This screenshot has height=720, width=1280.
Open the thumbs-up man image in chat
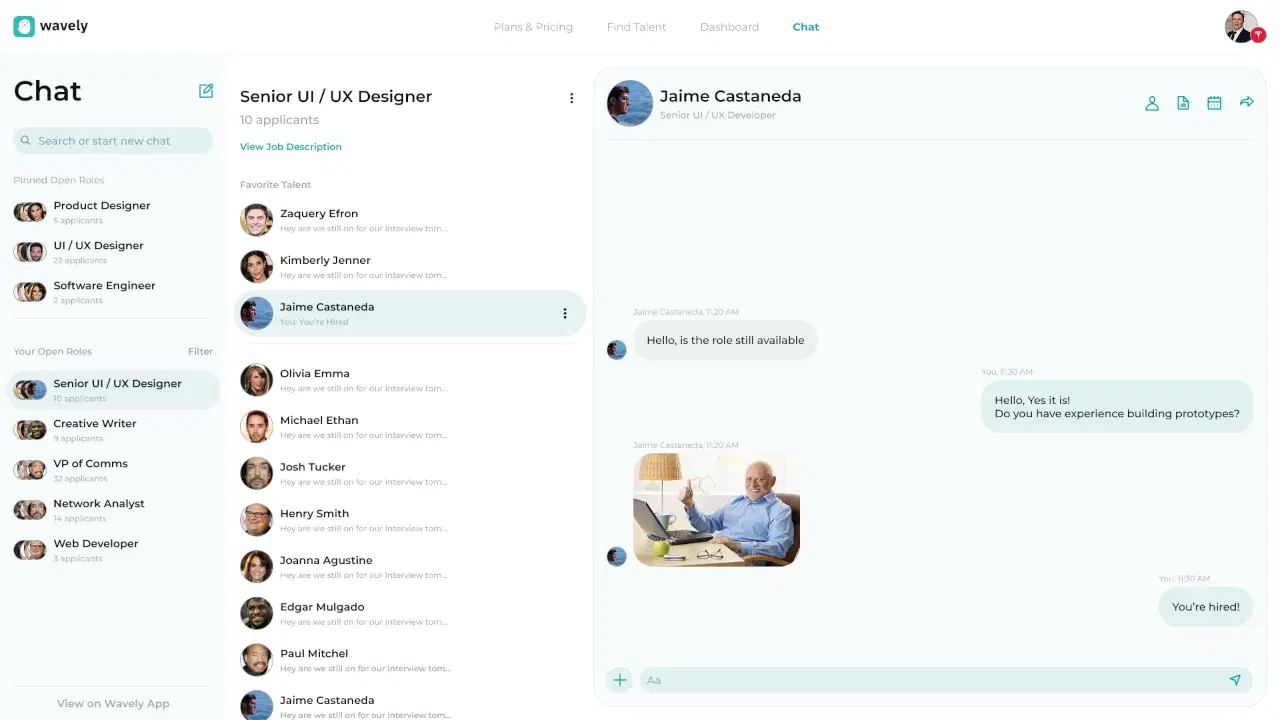(716, 510)
